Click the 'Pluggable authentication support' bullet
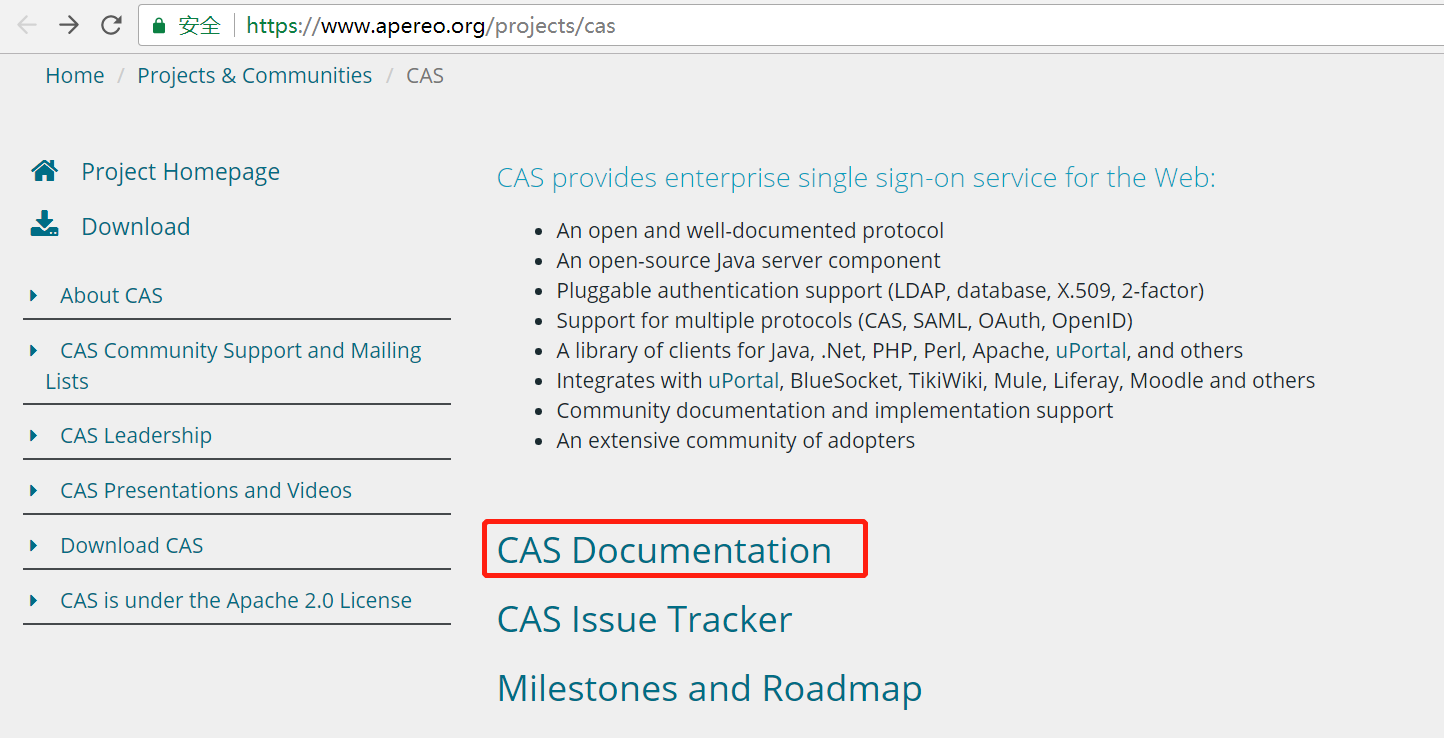The width and height of the screenshot is (1444, 738). click(880, 291)
